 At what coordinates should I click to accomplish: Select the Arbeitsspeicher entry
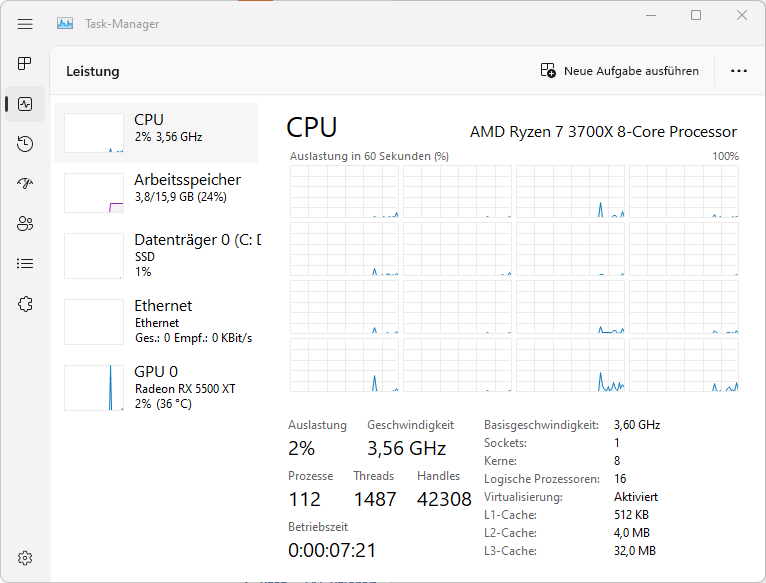156,193
